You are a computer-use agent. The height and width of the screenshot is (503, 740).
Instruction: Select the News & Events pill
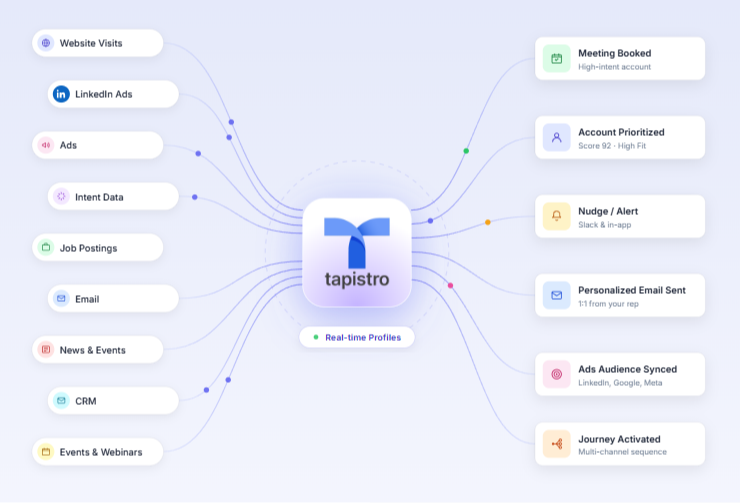point(98,350)
